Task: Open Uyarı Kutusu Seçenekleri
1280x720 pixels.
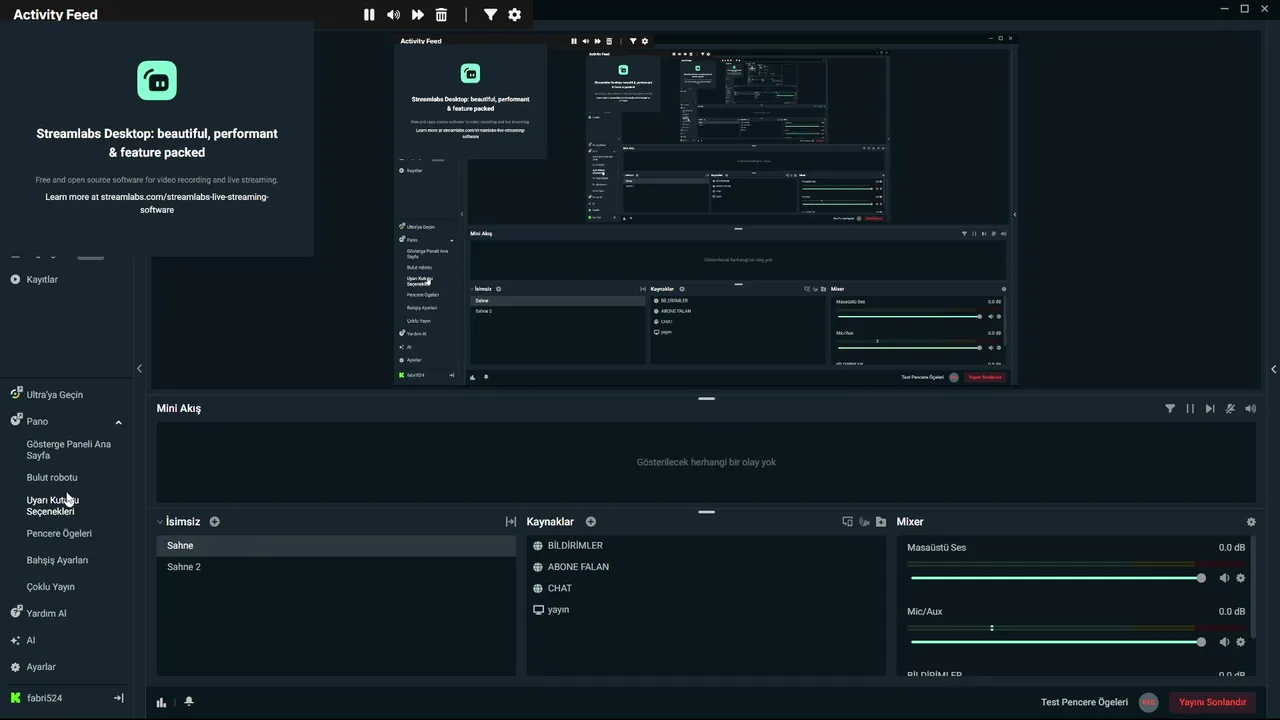Action: click(x=52, y=505)
